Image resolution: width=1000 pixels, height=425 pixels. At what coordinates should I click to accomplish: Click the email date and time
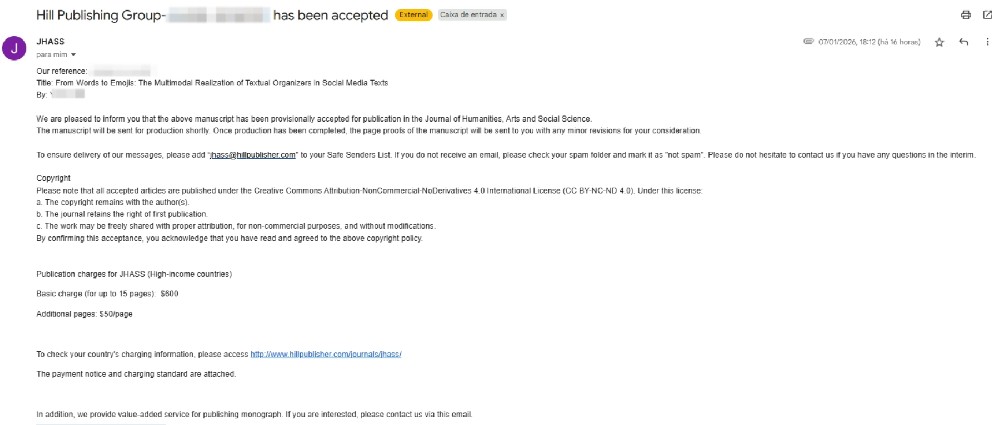868,42
